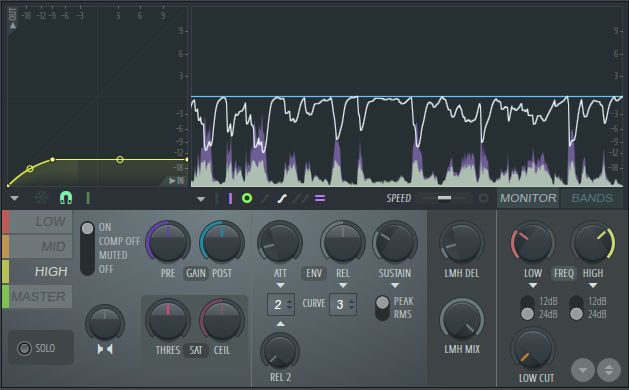Screen dimensions: 629x390
Task: Click the purple vertical bar display icon
Action: (230, 198)
